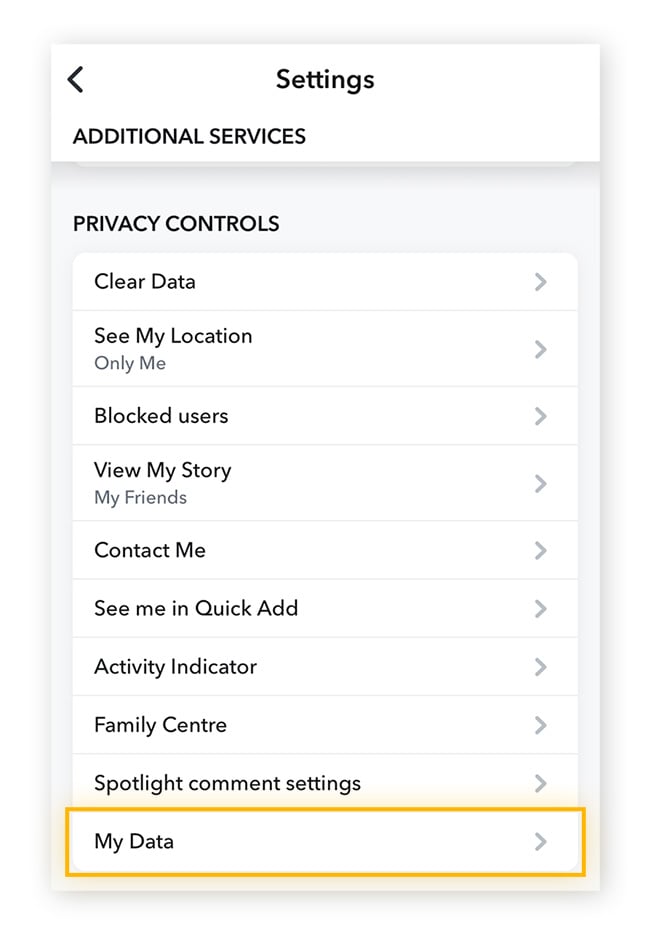Screen dimensions: 650x935
Task: Tap the Contact Me chevron arrow
Action: coord(541,550)
